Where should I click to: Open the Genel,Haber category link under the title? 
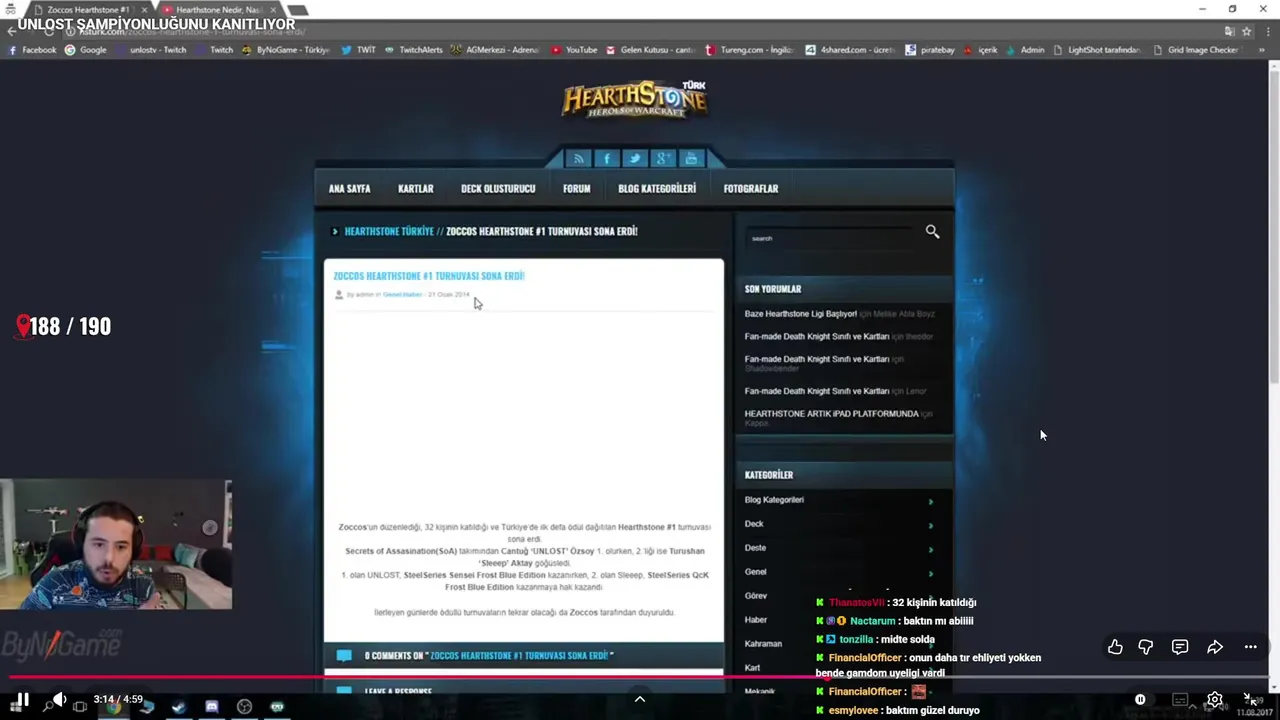pyautogui.click(x=403, y=294)
